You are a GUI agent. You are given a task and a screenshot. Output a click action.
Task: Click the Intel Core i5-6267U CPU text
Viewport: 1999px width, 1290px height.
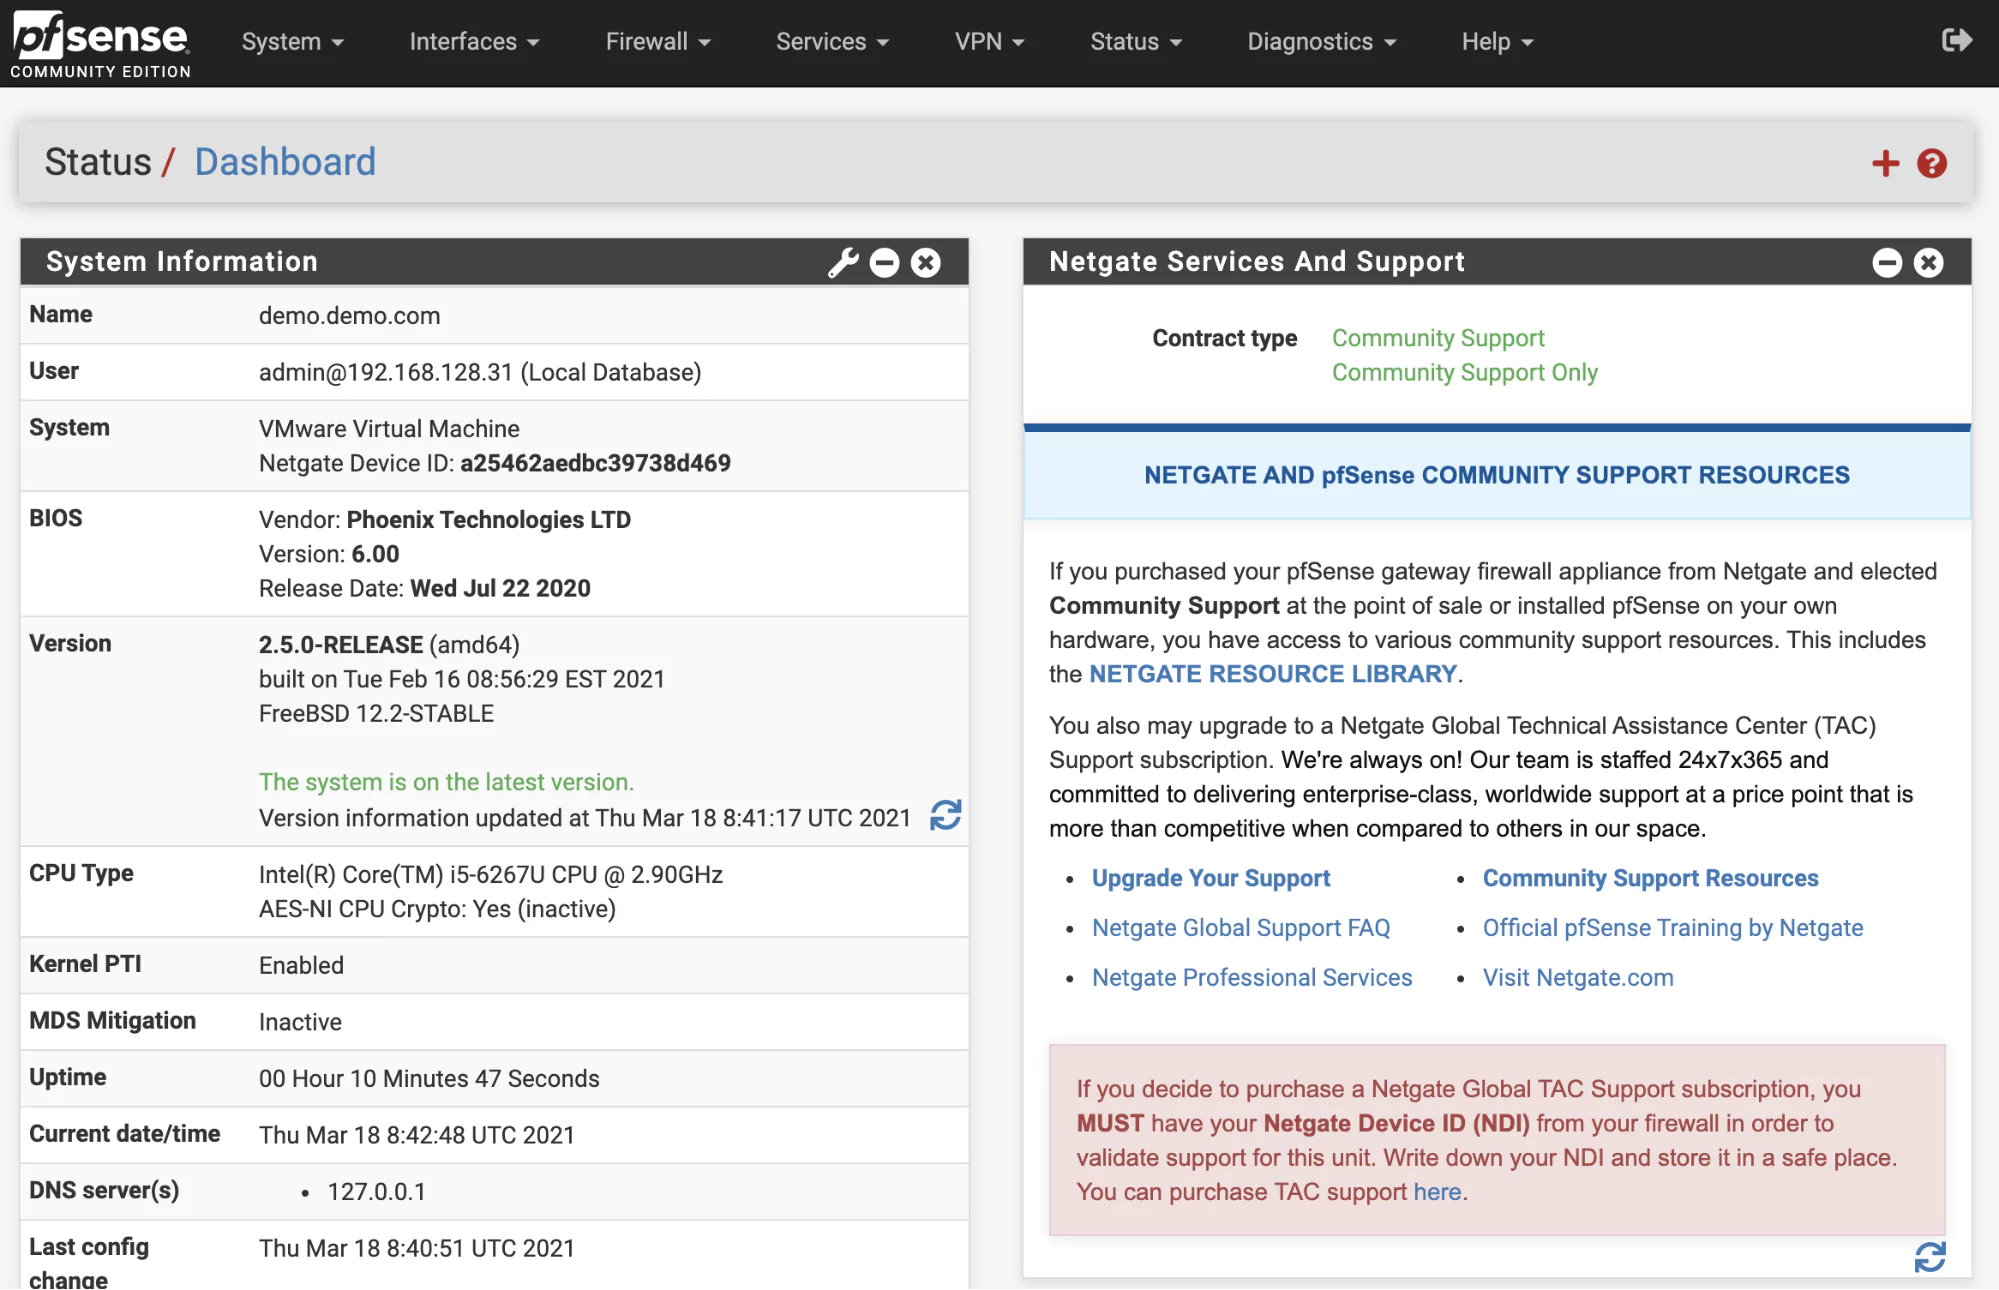pyautogui.click(x=491, y=875)
